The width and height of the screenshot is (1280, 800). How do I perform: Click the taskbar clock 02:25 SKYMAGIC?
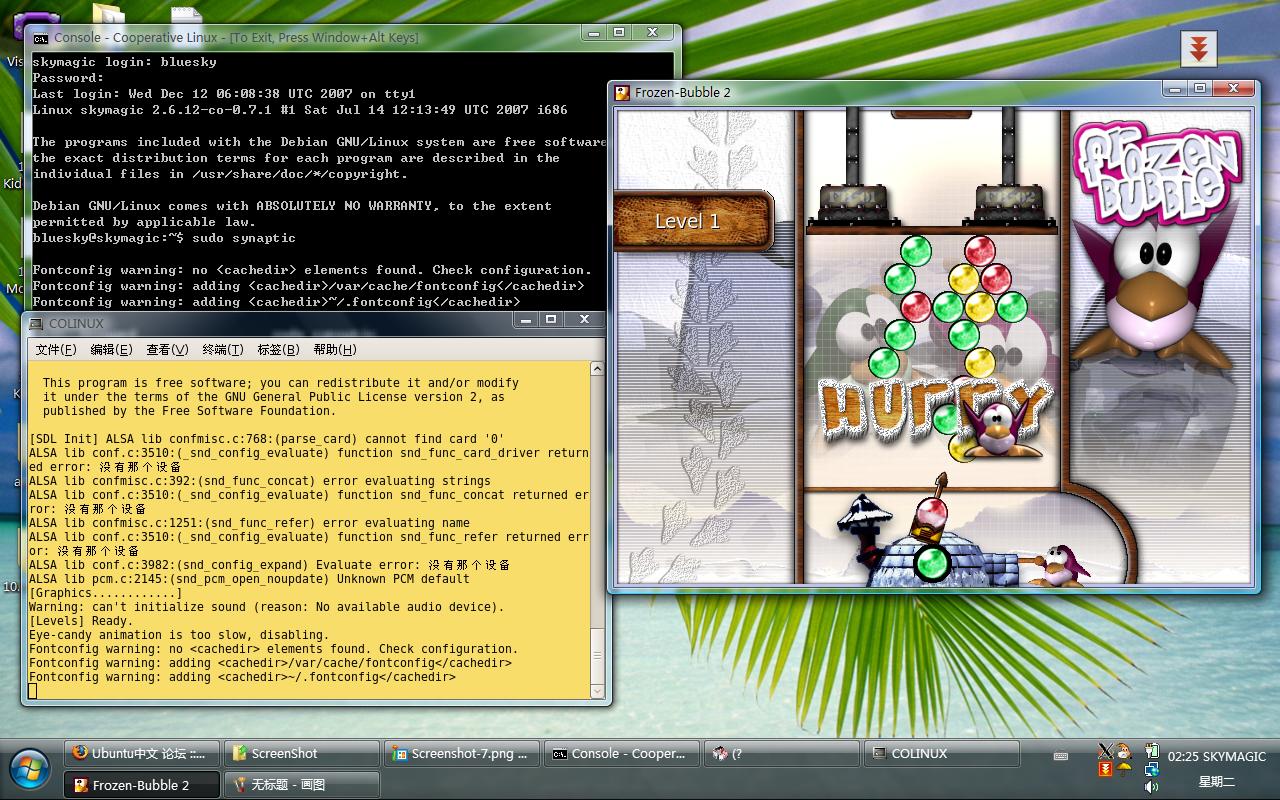pyautogui.click(x=1217, y=757)
